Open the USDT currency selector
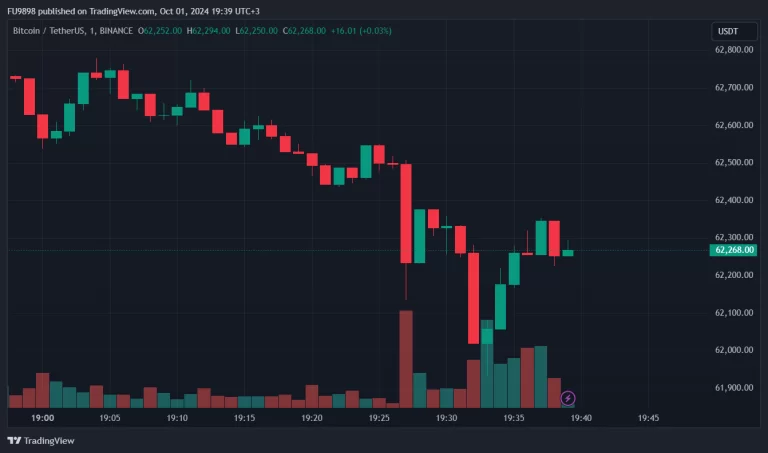This screenshot has height=453, width=768. point(727,31)
